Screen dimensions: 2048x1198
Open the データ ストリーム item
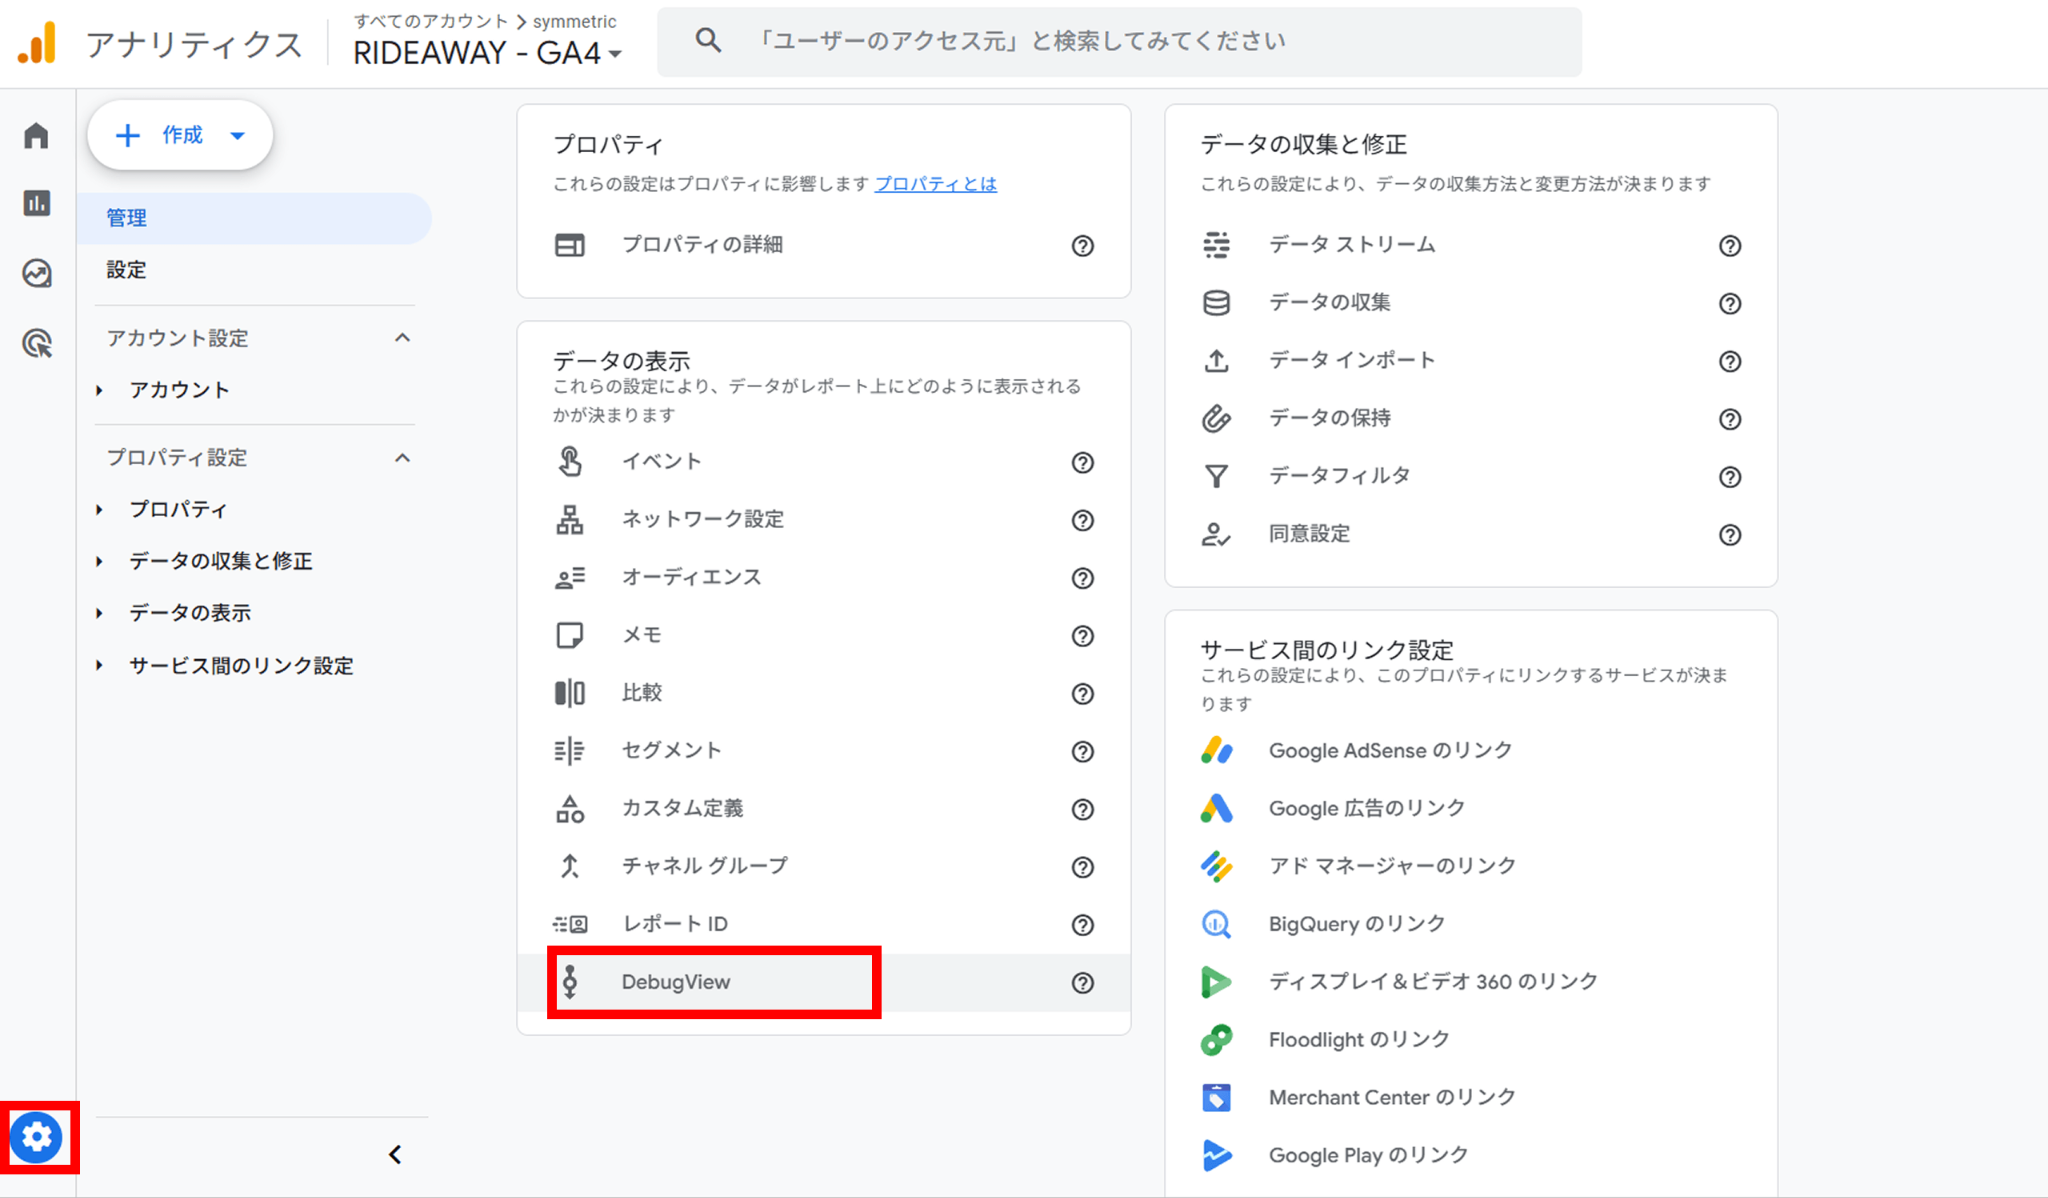click(1471, 245)
